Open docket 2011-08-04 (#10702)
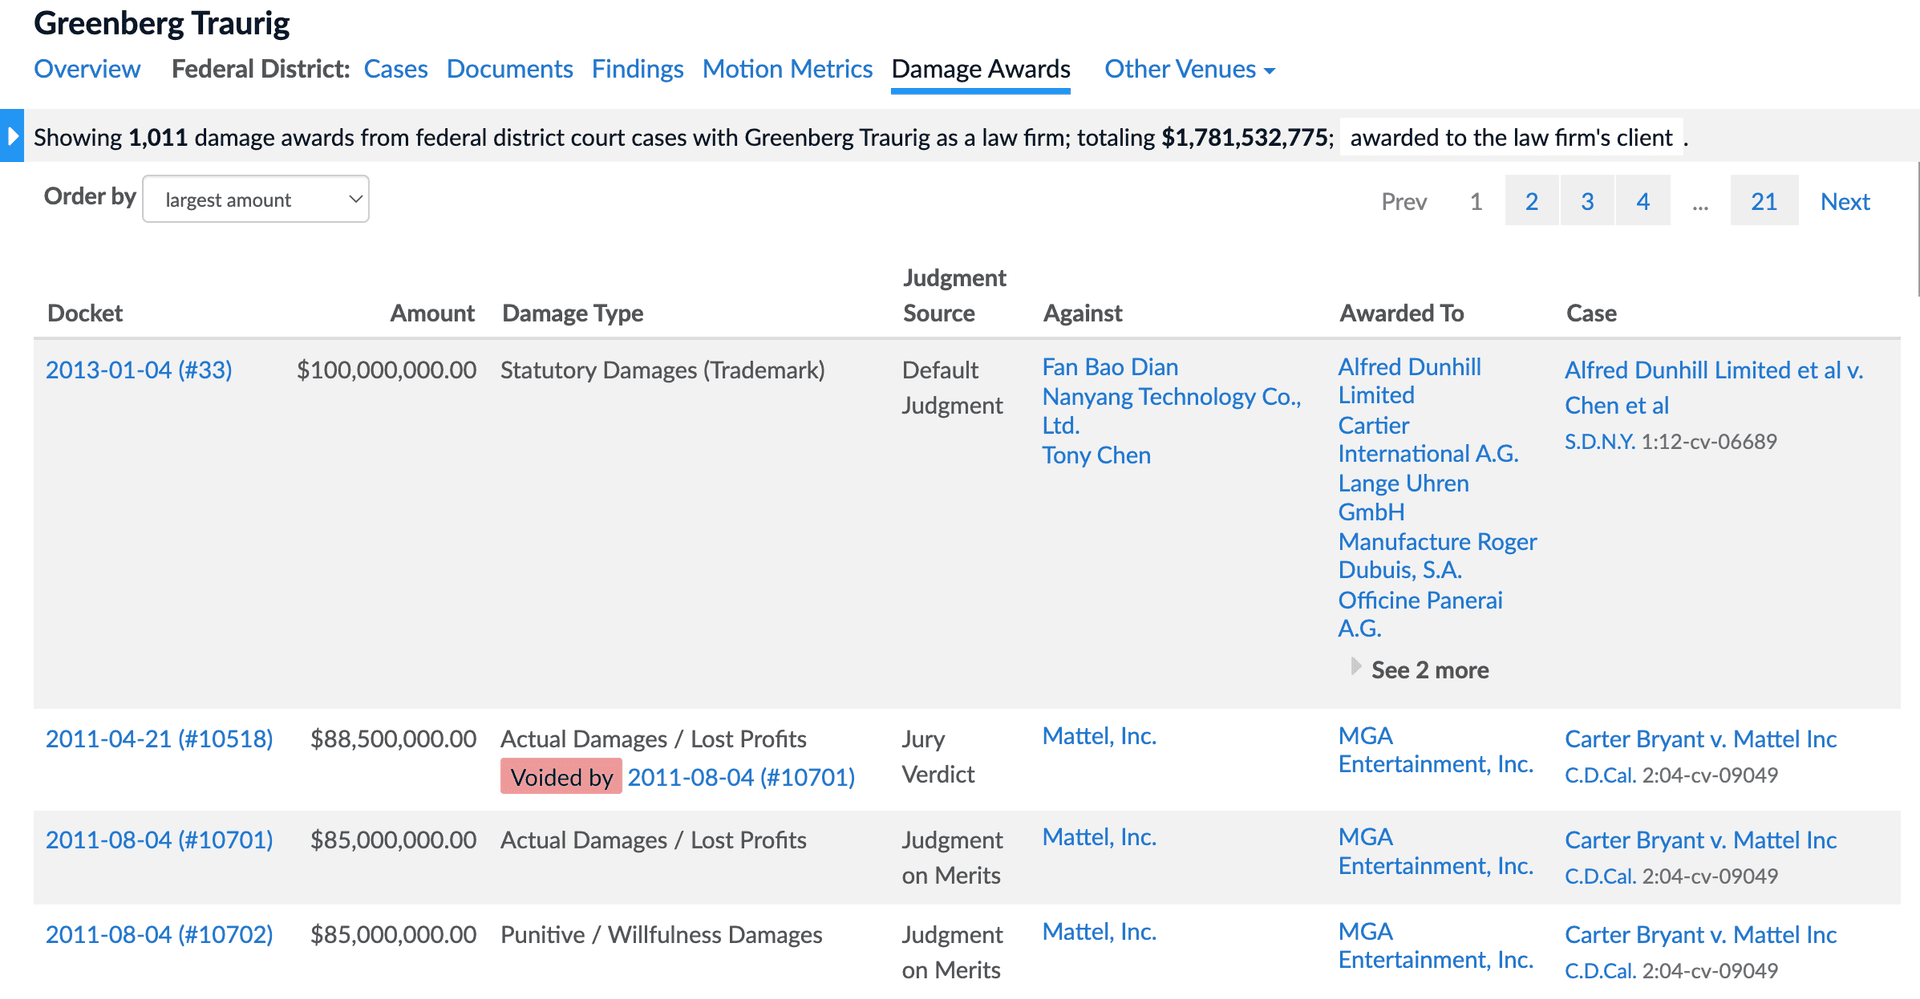This screenshot has width=1920, height=999. tap(159, 934)
